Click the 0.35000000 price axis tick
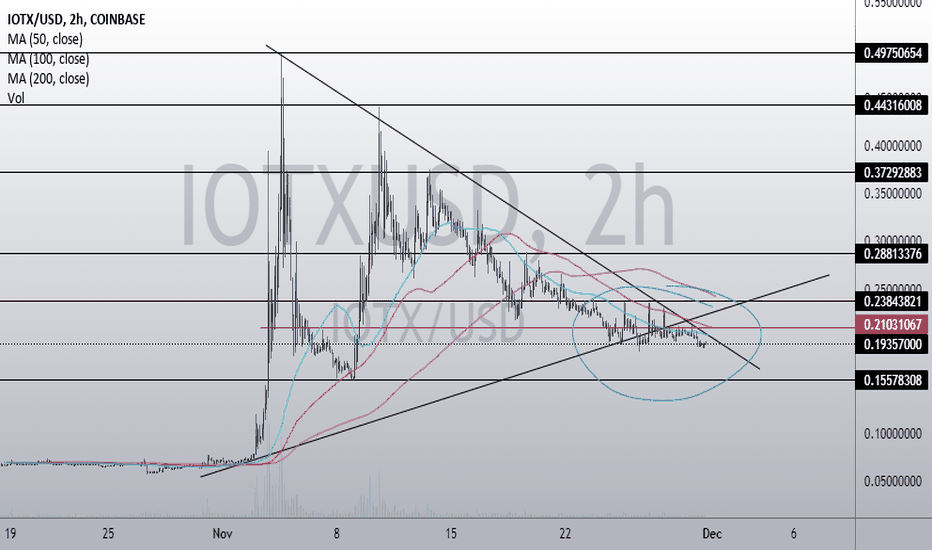The height and width of the screenshot is (550, 932). (893, 194)
